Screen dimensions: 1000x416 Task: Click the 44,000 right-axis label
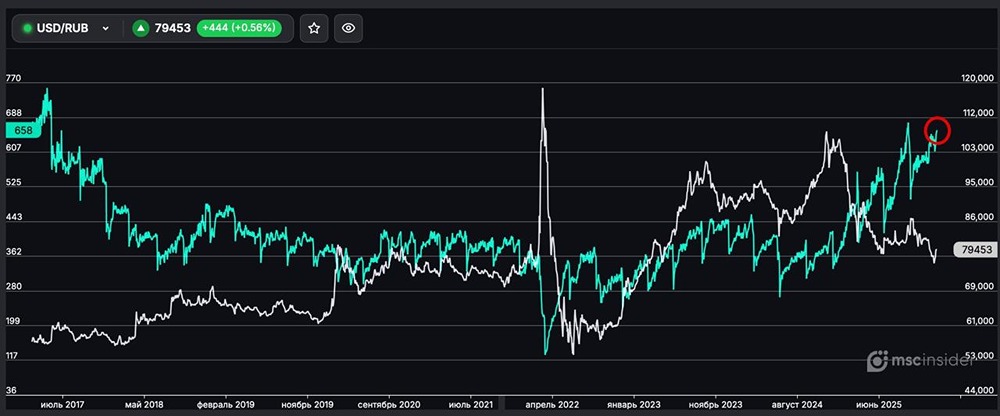pos(976,389)
